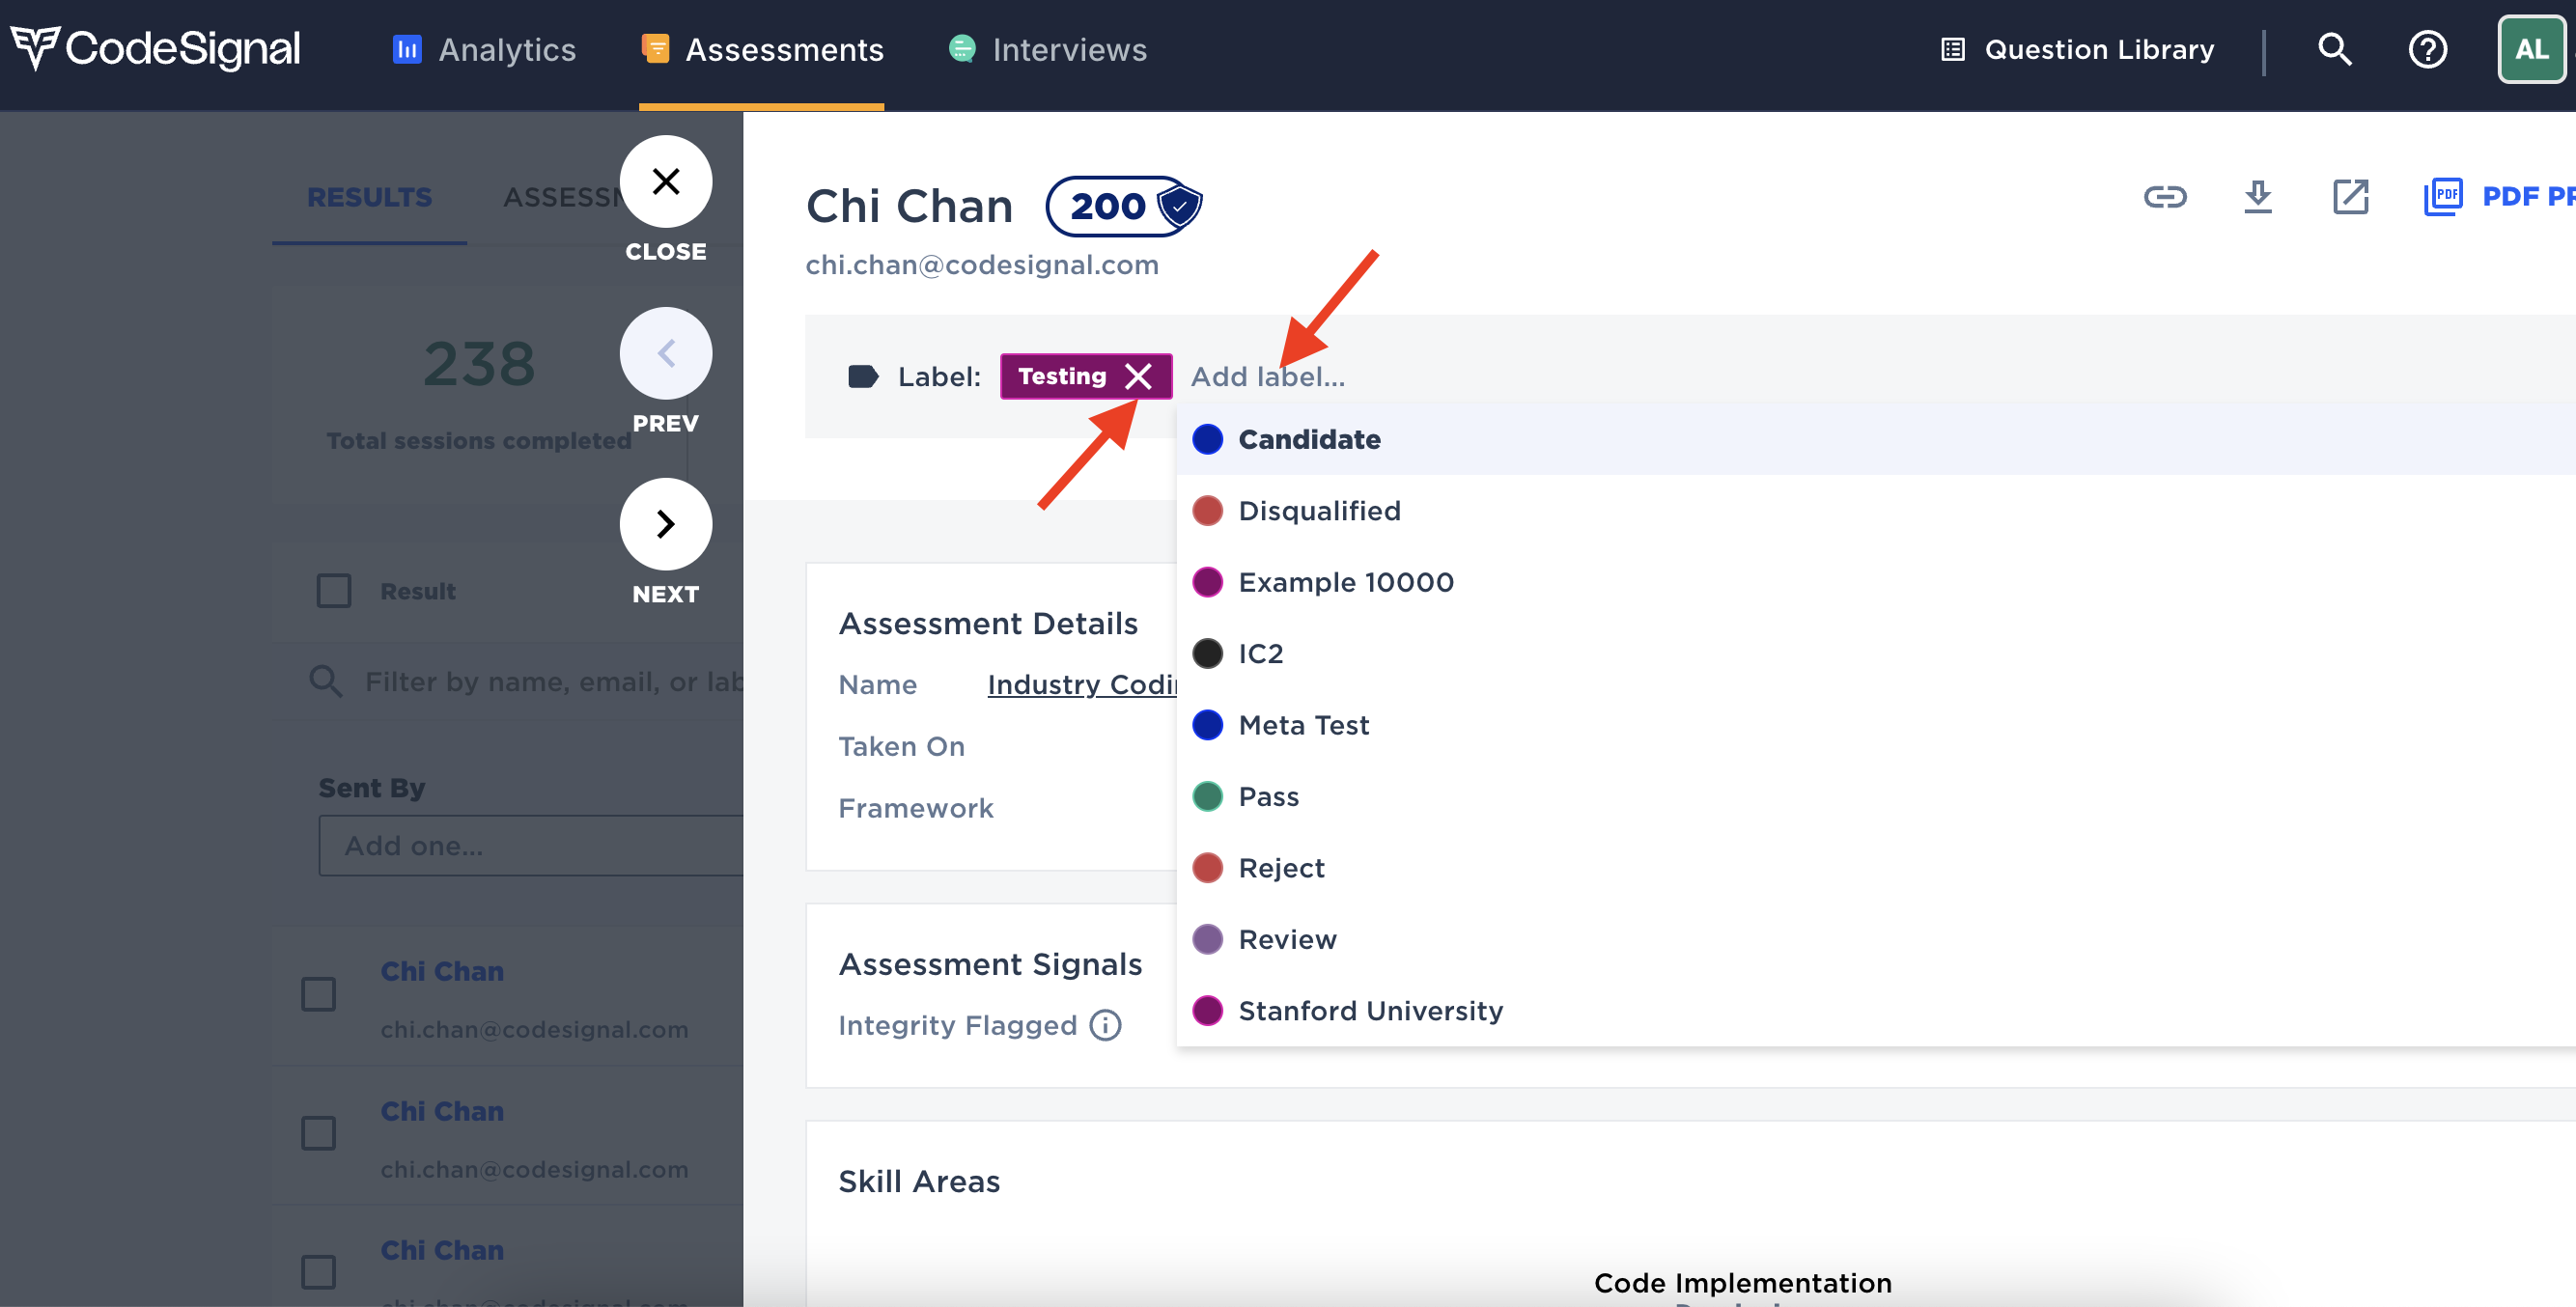The image size is (2576, 1307).
Task: Go to previous result with PREV arrow
Action: 666,353
